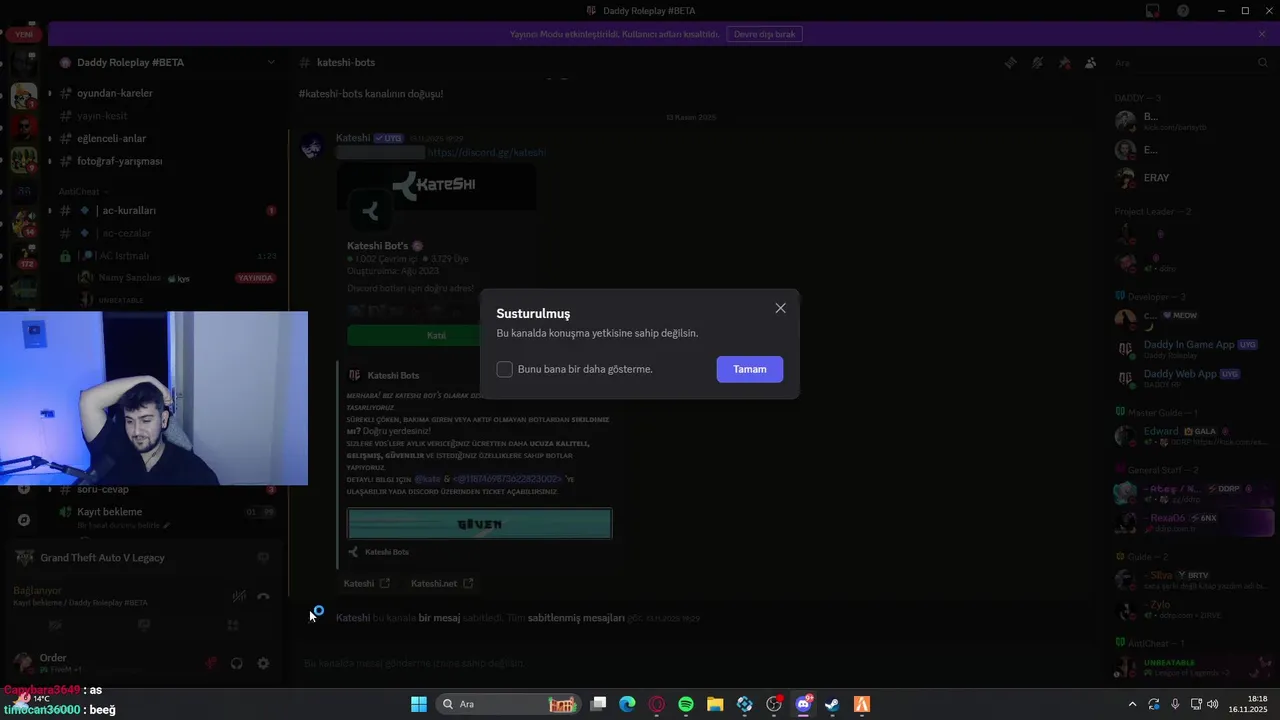Open Steam from taskbar

click(x=832, y=704)
